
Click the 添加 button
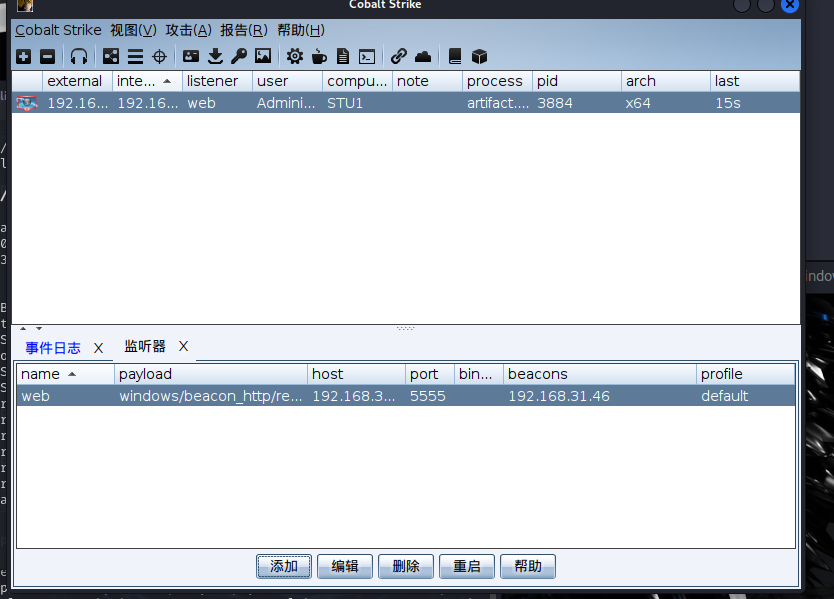click(x=283, y=566)
